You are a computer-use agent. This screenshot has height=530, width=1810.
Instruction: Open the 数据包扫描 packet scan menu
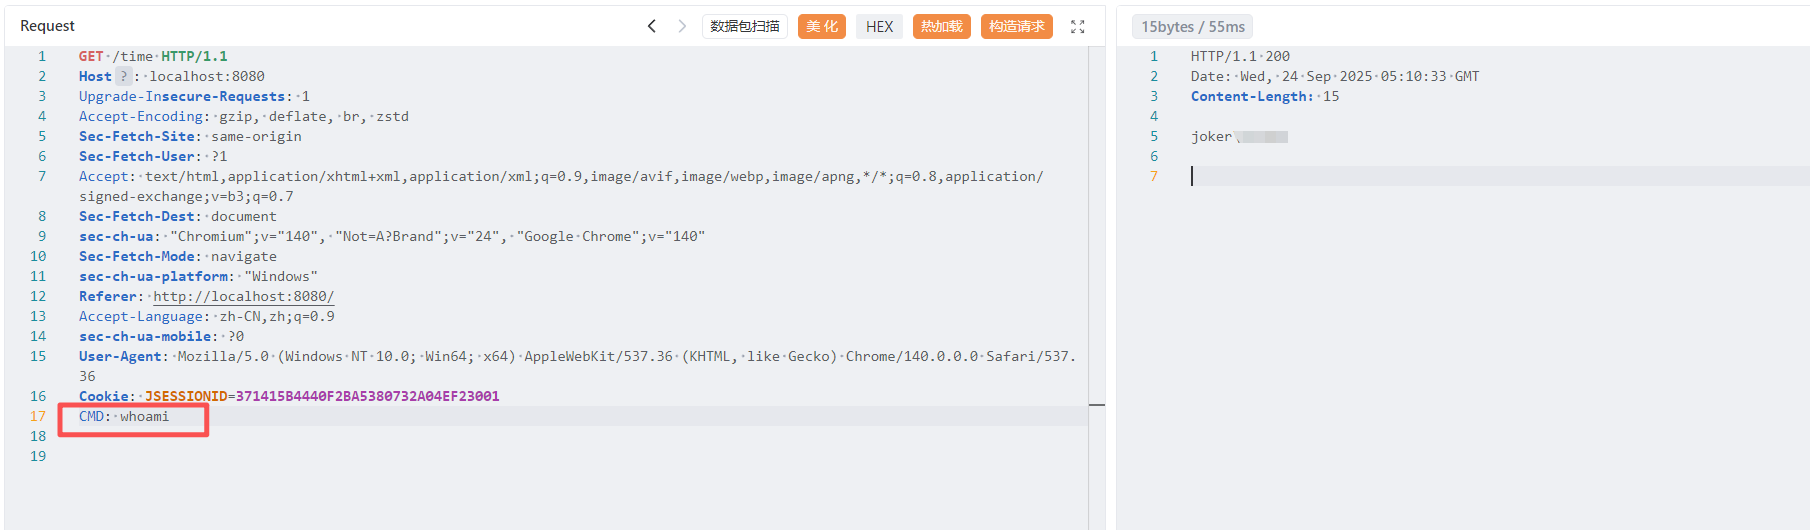744,26
